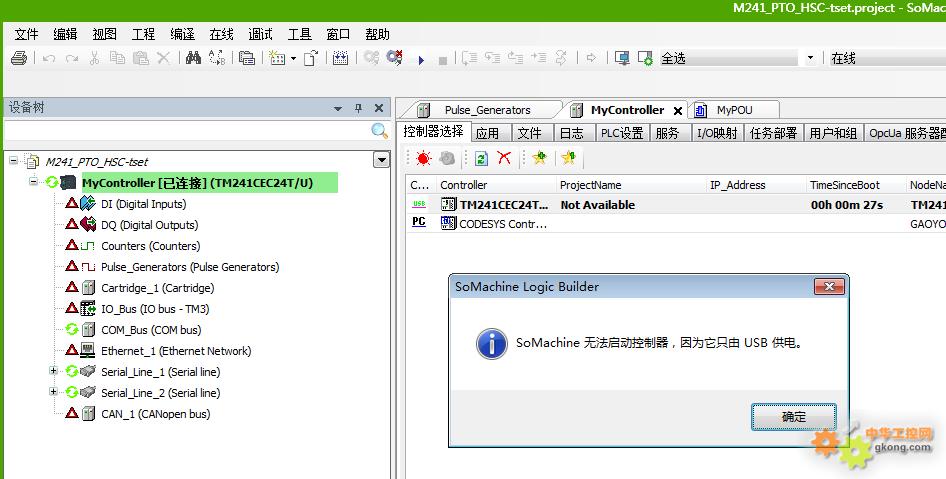946x479 pixels.
Task: Open the 设备树 panel options dropdown arrow
Action: (338, 109)
